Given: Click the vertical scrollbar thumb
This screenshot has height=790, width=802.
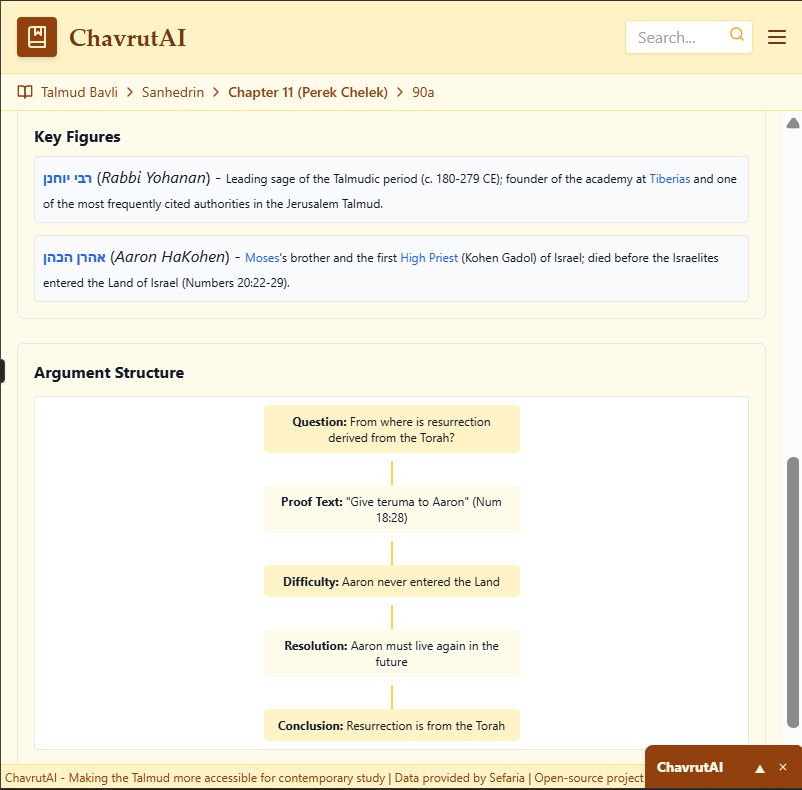Looking at the screenshot, I should pos(793,592).
